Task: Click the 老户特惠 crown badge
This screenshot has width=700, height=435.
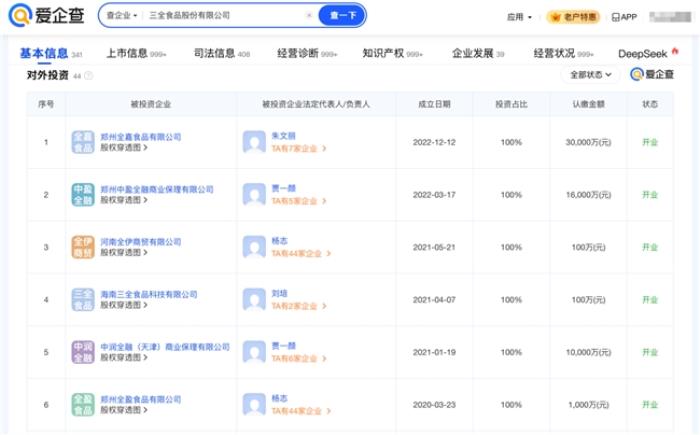Action: click(574, 17)
